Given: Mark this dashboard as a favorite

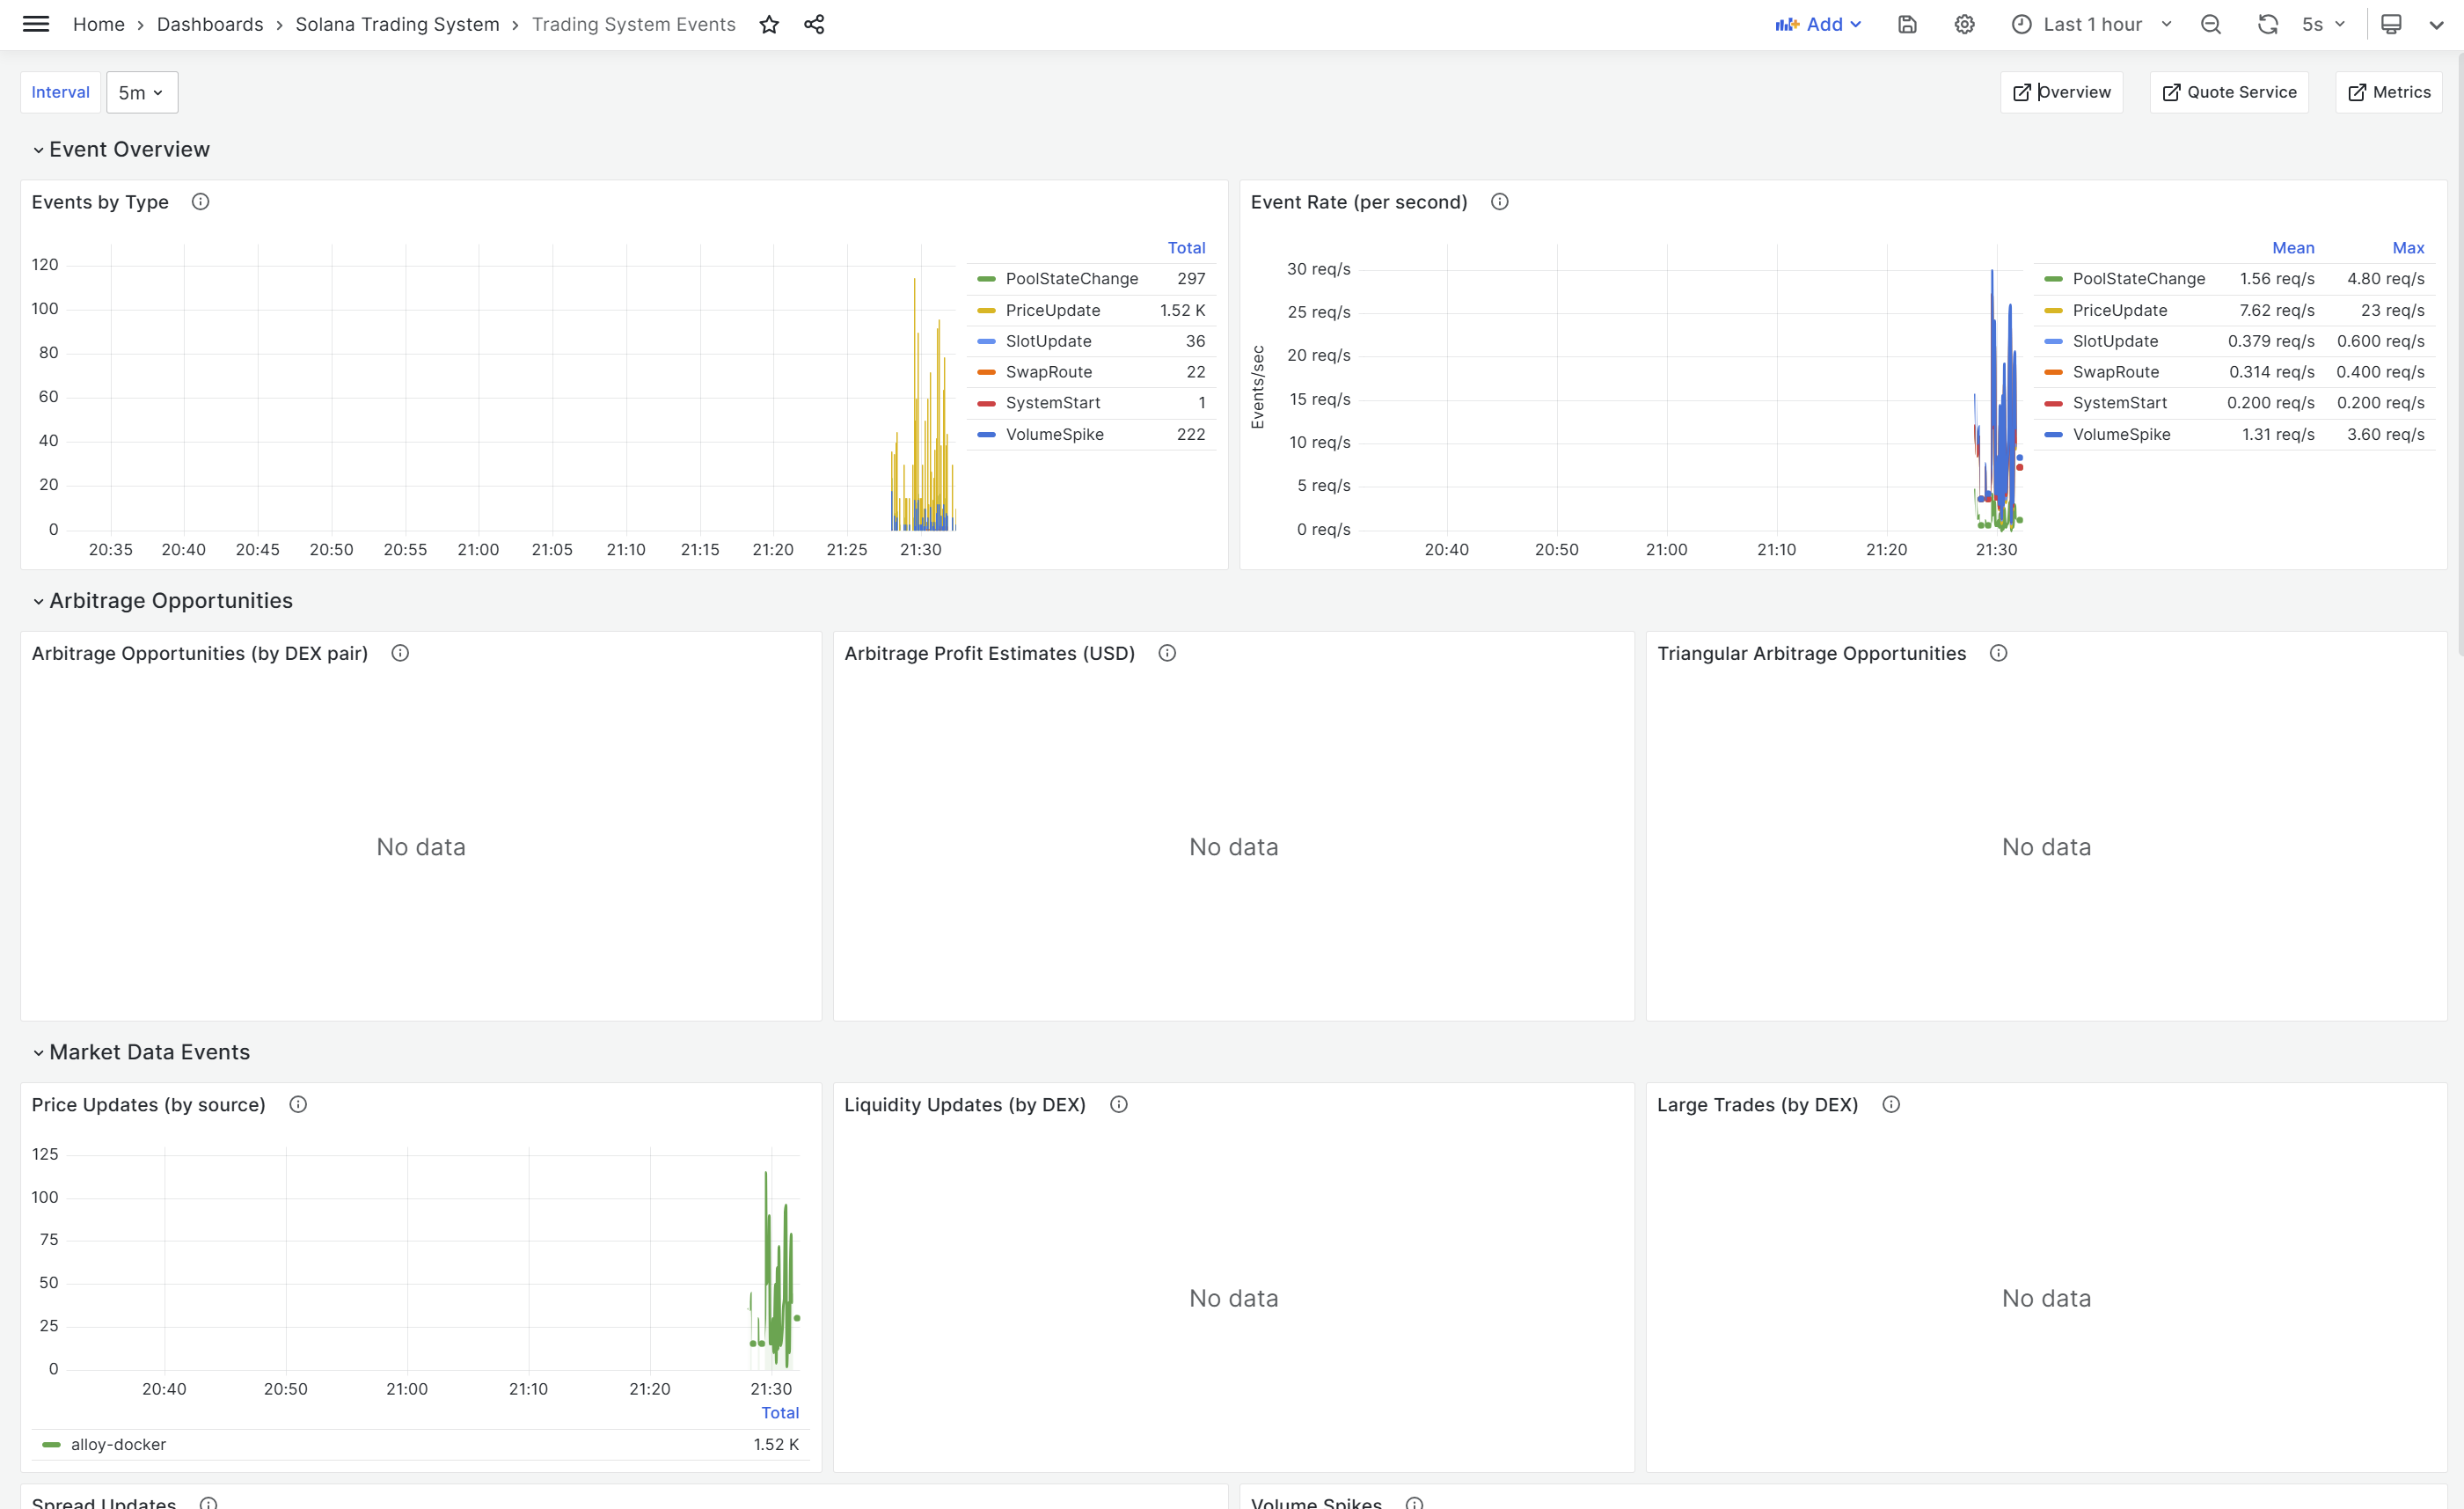Looking at the screenshot, I should (x=769, y=24).
